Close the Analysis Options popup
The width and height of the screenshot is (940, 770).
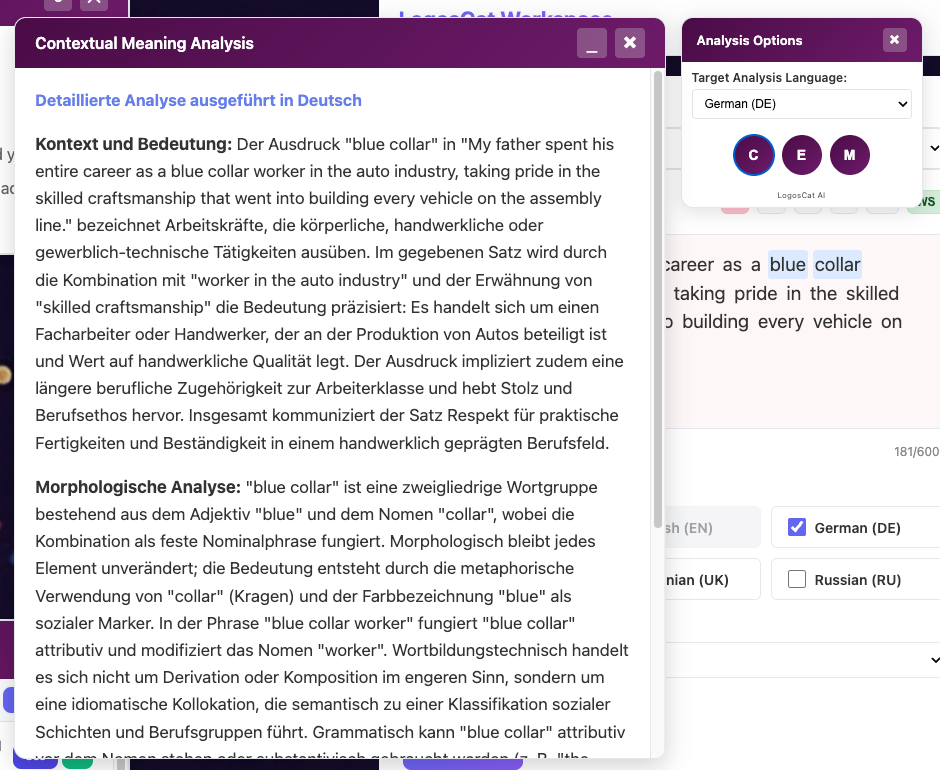click(894, 40)
